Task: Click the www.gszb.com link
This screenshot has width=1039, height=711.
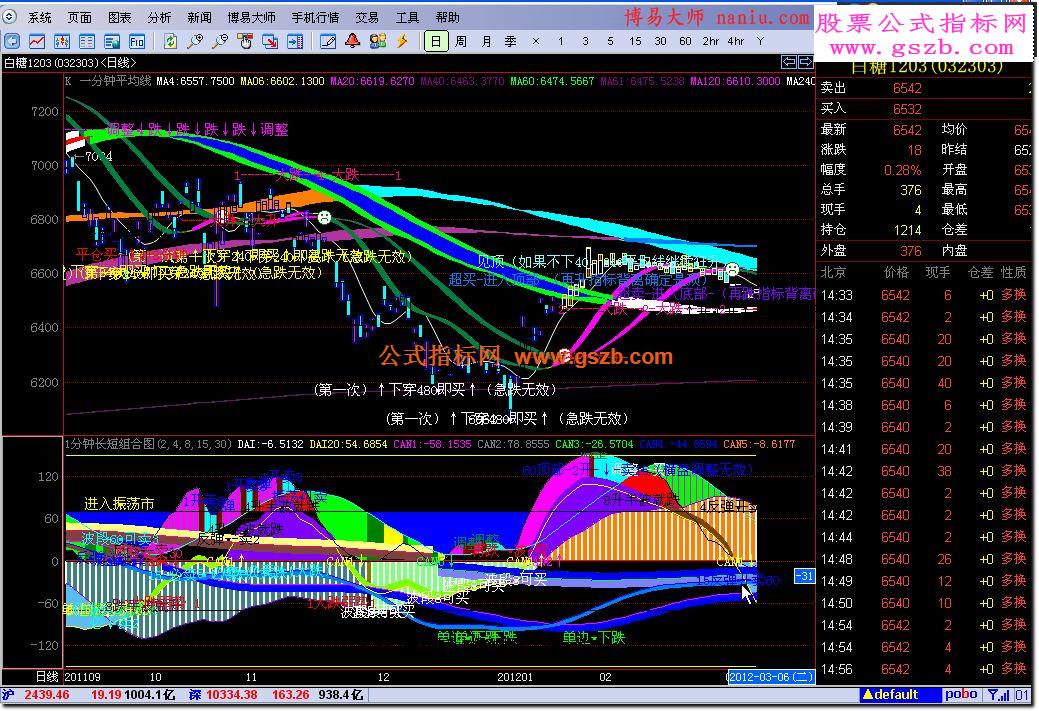Action: (921, 48)
